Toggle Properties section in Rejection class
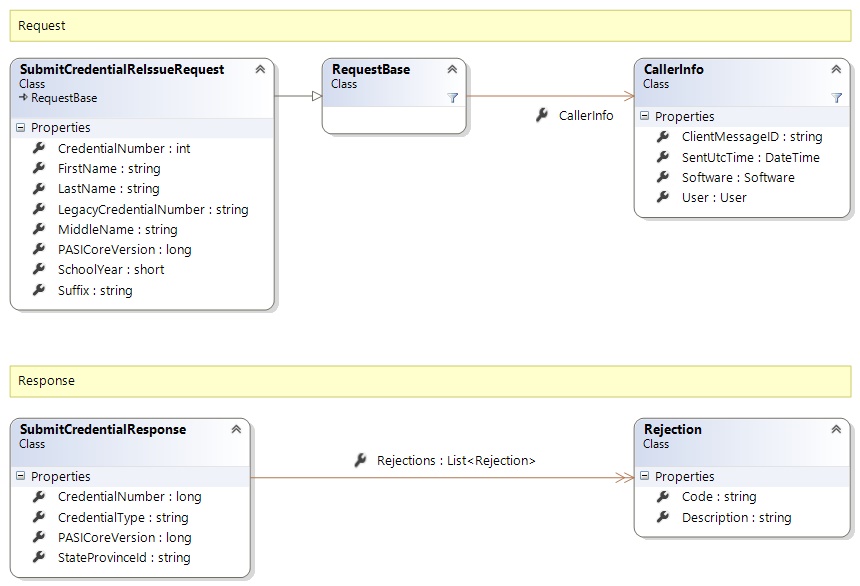The image size is (860, 586). 645,477
